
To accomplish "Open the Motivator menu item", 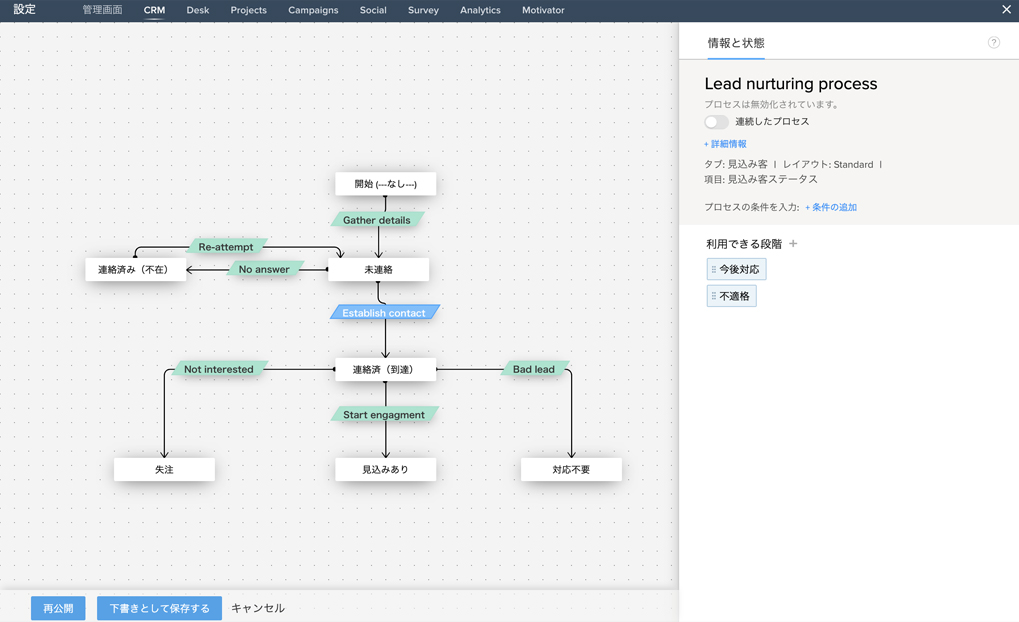I will point(543,10).
